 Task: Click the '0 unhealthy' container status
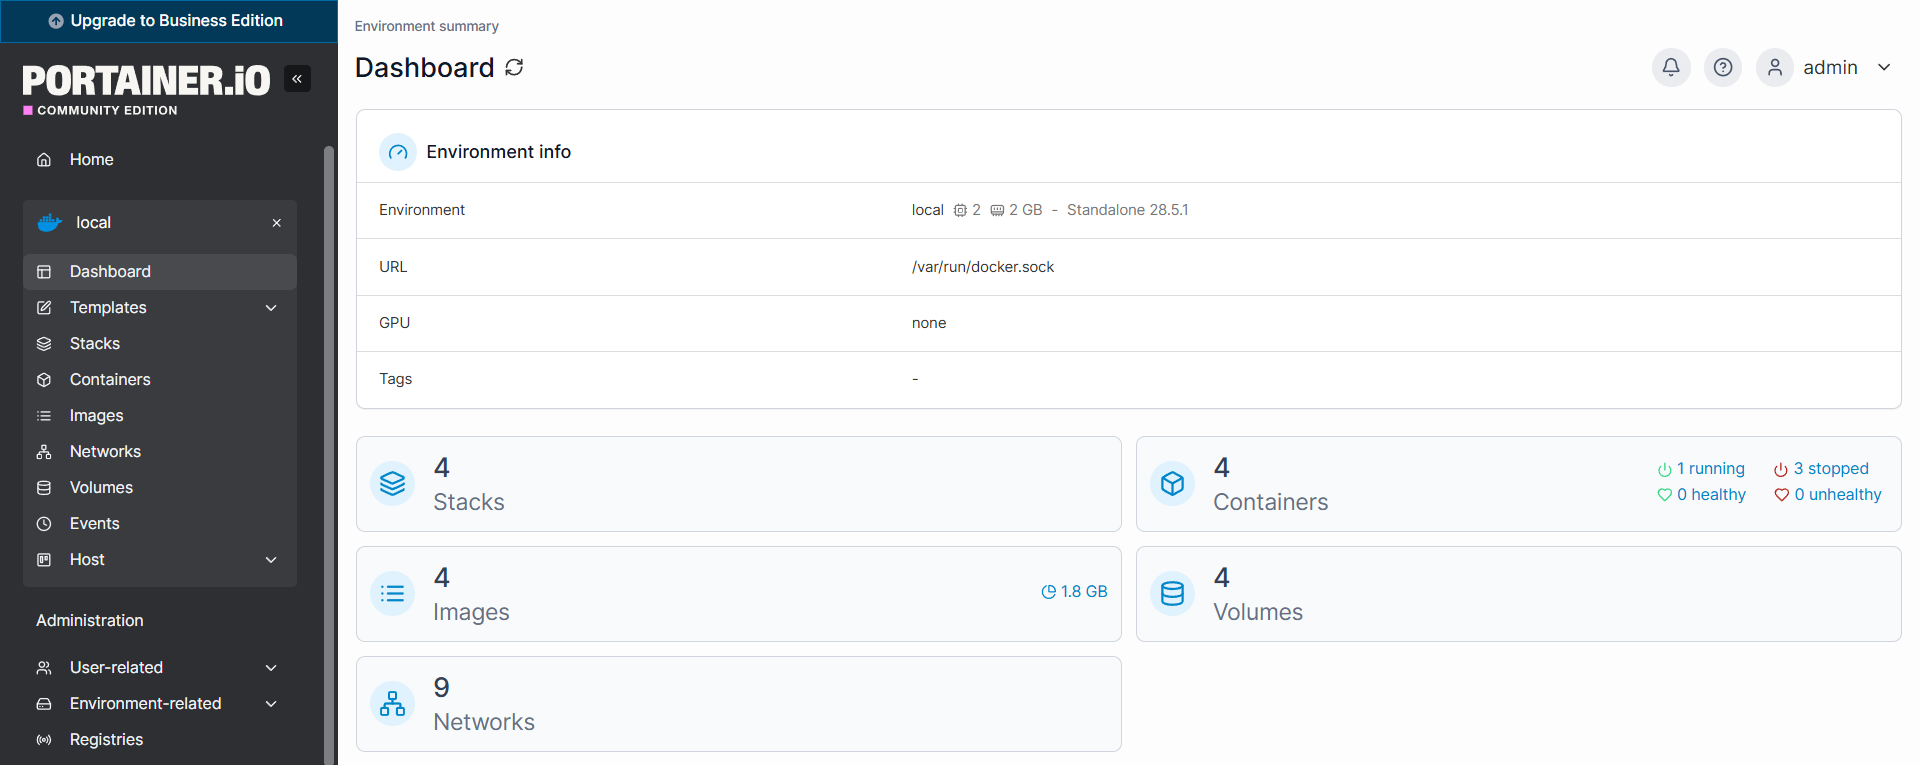pos(1828,495)
